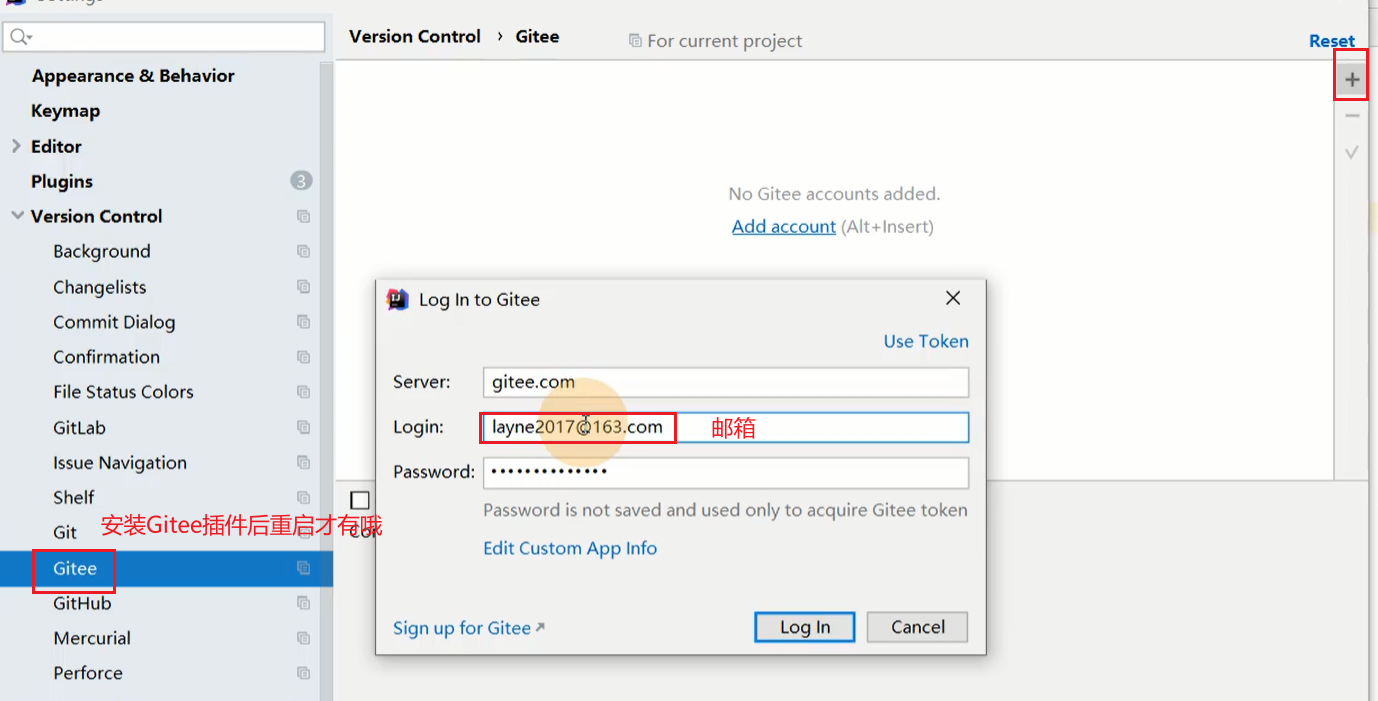The height and width of the screenshot is (701, 1378).
Task: Toggle the checkbox below the accounts list
Action: 360,500
